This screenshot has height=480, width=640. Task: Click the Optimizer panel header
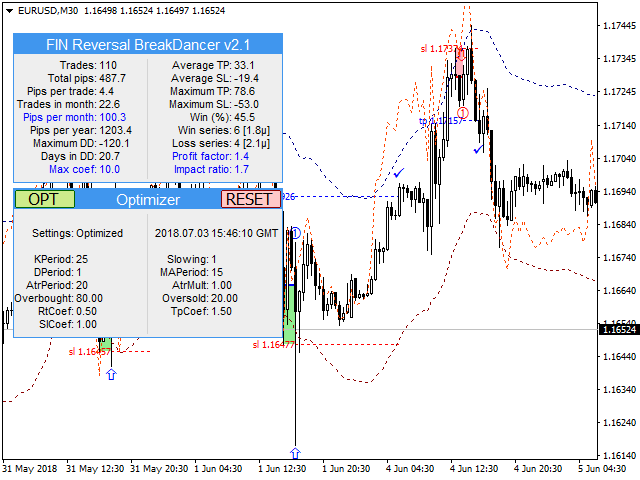148,199
